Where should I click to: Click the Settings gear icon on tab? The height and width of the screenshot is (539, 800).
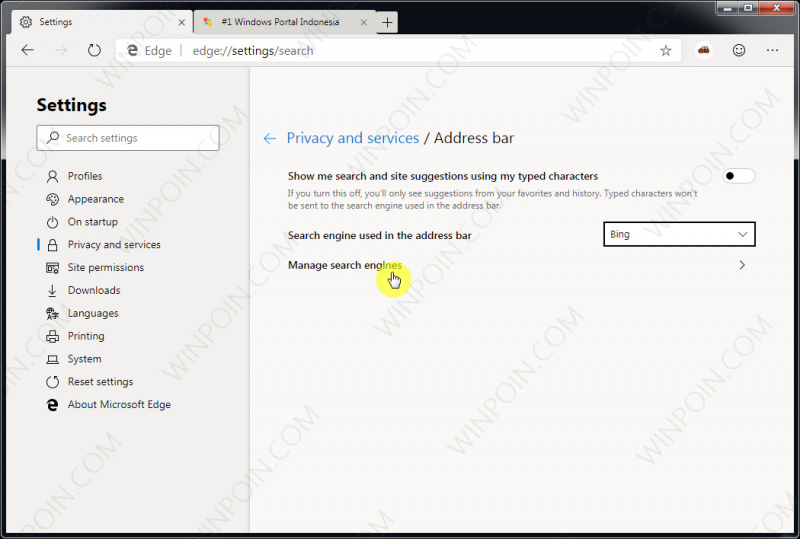[26, 22]
